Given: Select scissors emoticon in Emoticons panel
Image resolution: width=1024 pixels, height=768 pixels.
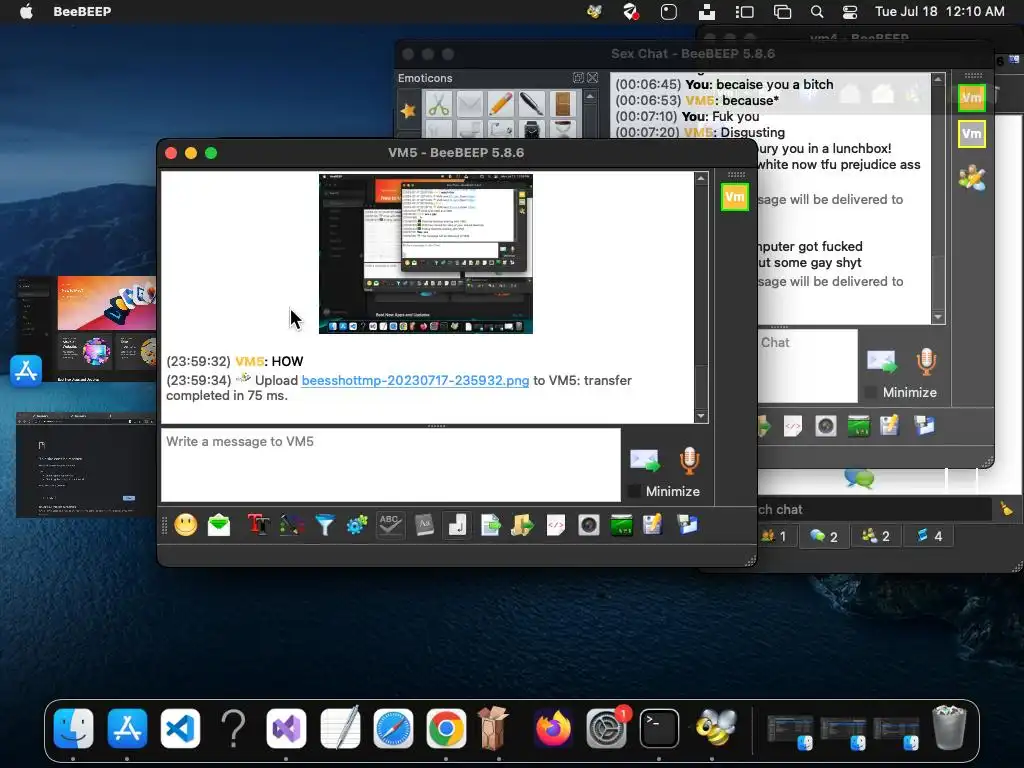Looking at the screenshot, I should click(438, 104).
